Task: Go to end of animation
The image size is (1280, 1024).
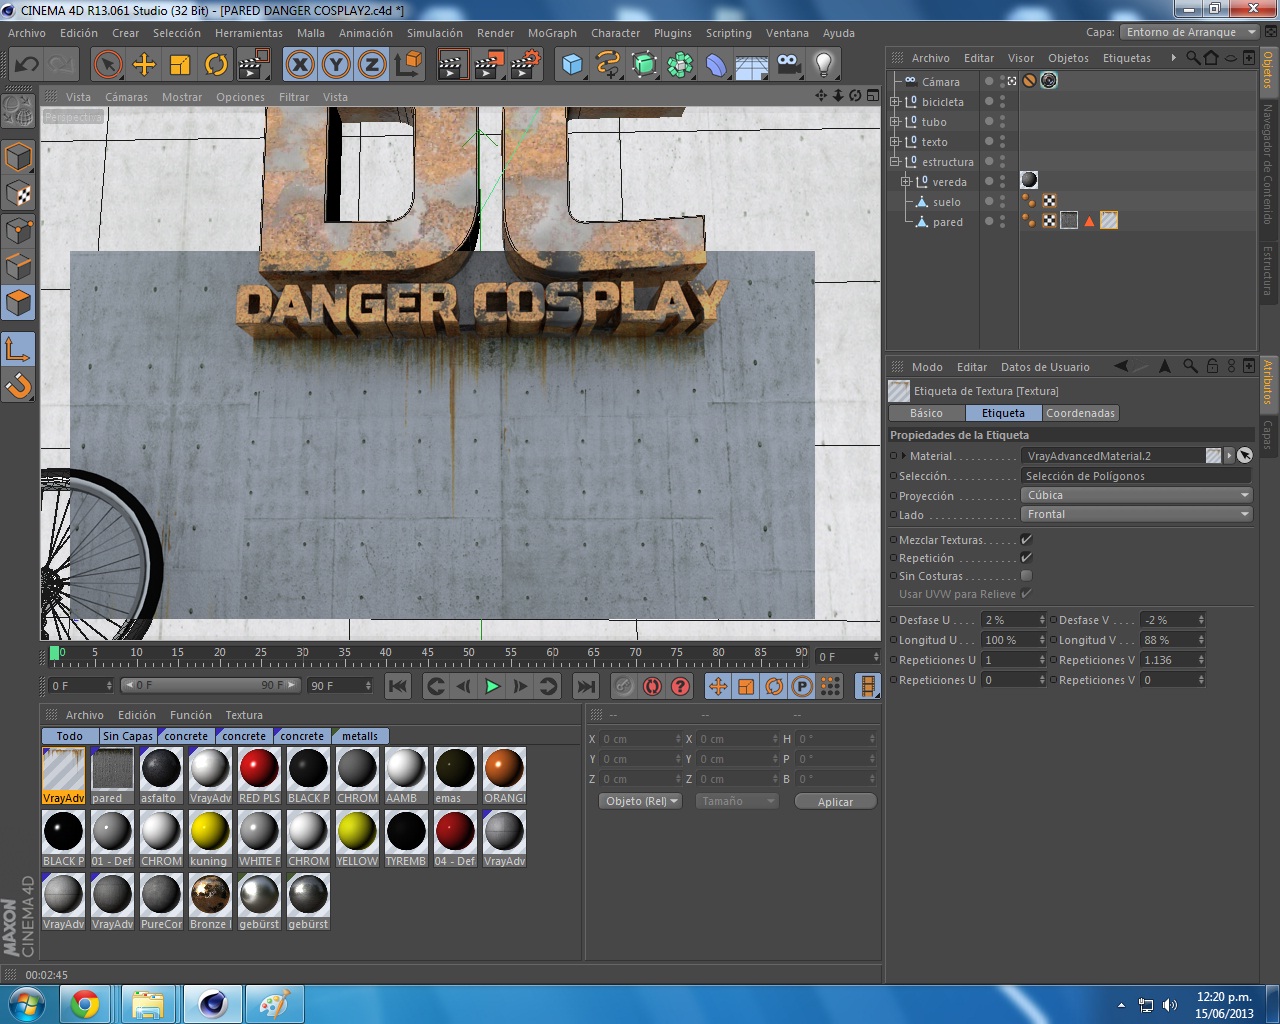Action: [x=586, y=686]
